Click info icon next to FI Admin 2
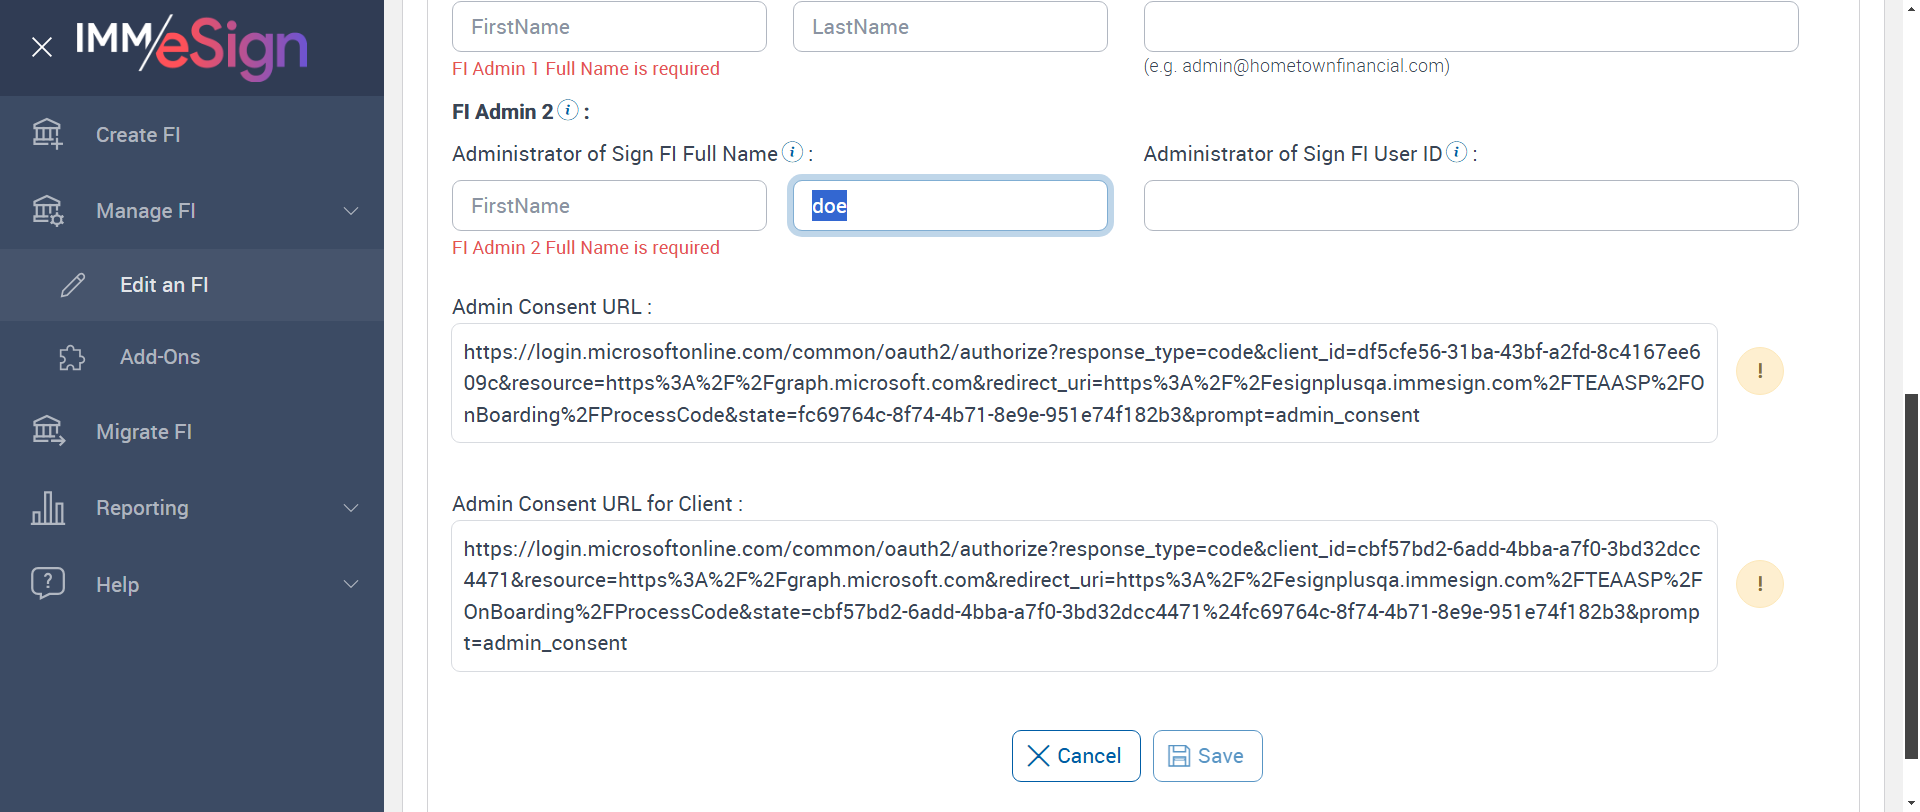 point(568,110)
